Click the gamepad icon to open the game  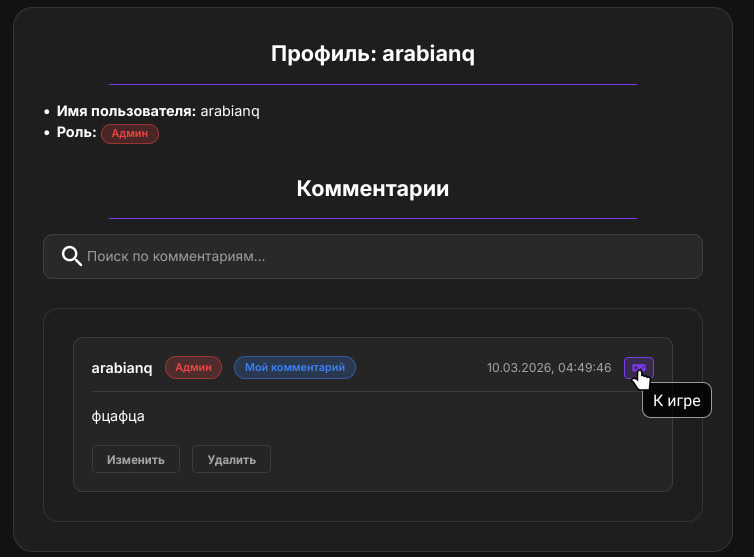[638, 368]
